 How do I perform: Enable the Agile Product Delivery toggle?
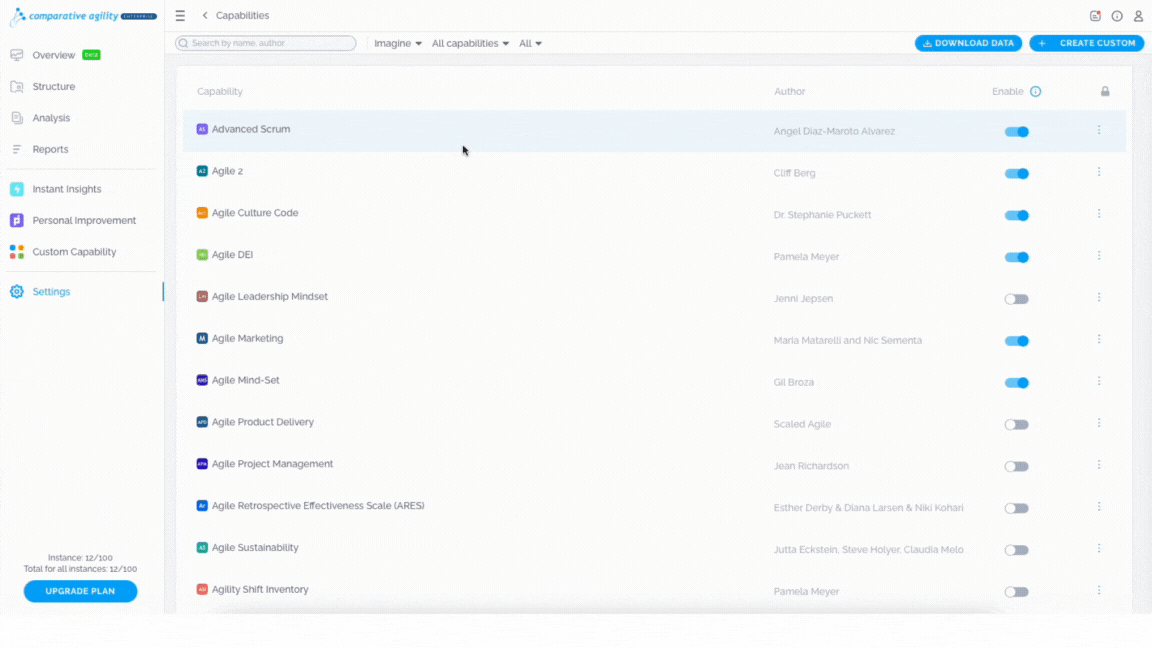(x=1017, y=425)
